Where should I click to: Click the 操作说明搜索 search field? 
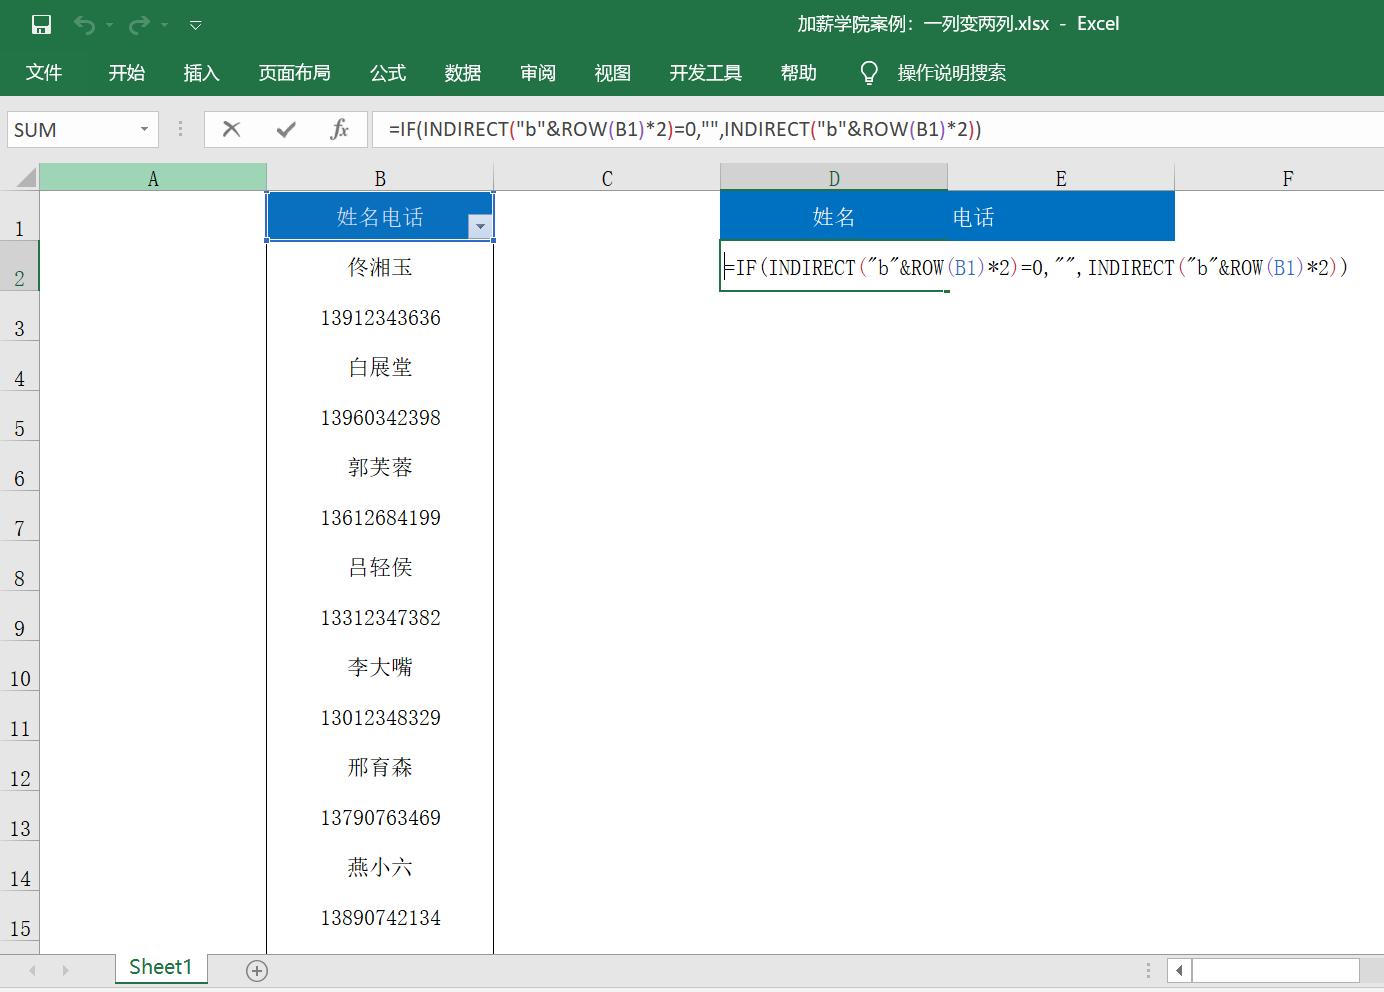pyautogui.click(x=950, y=72)
